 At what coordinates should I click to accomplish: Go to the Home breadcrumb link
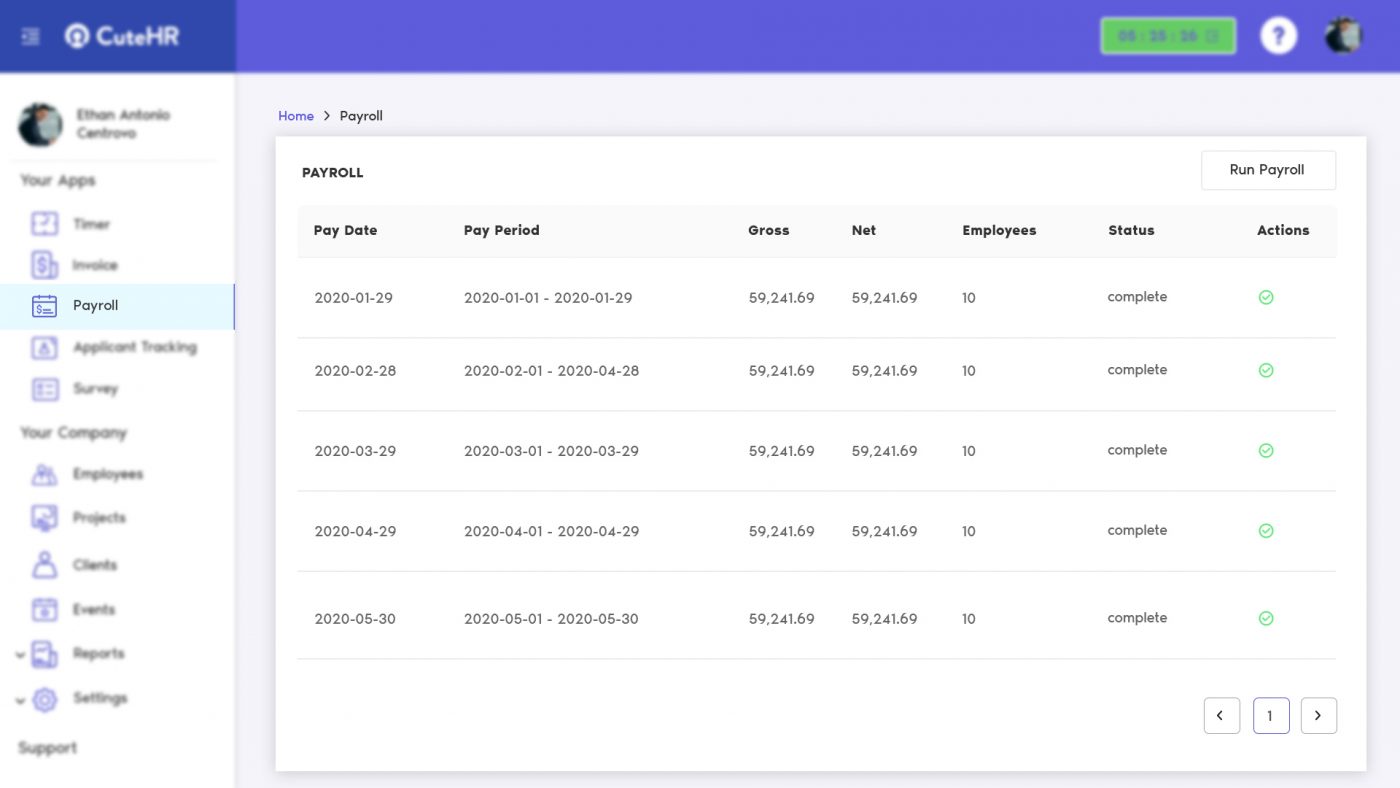click(x=296, y=116)
